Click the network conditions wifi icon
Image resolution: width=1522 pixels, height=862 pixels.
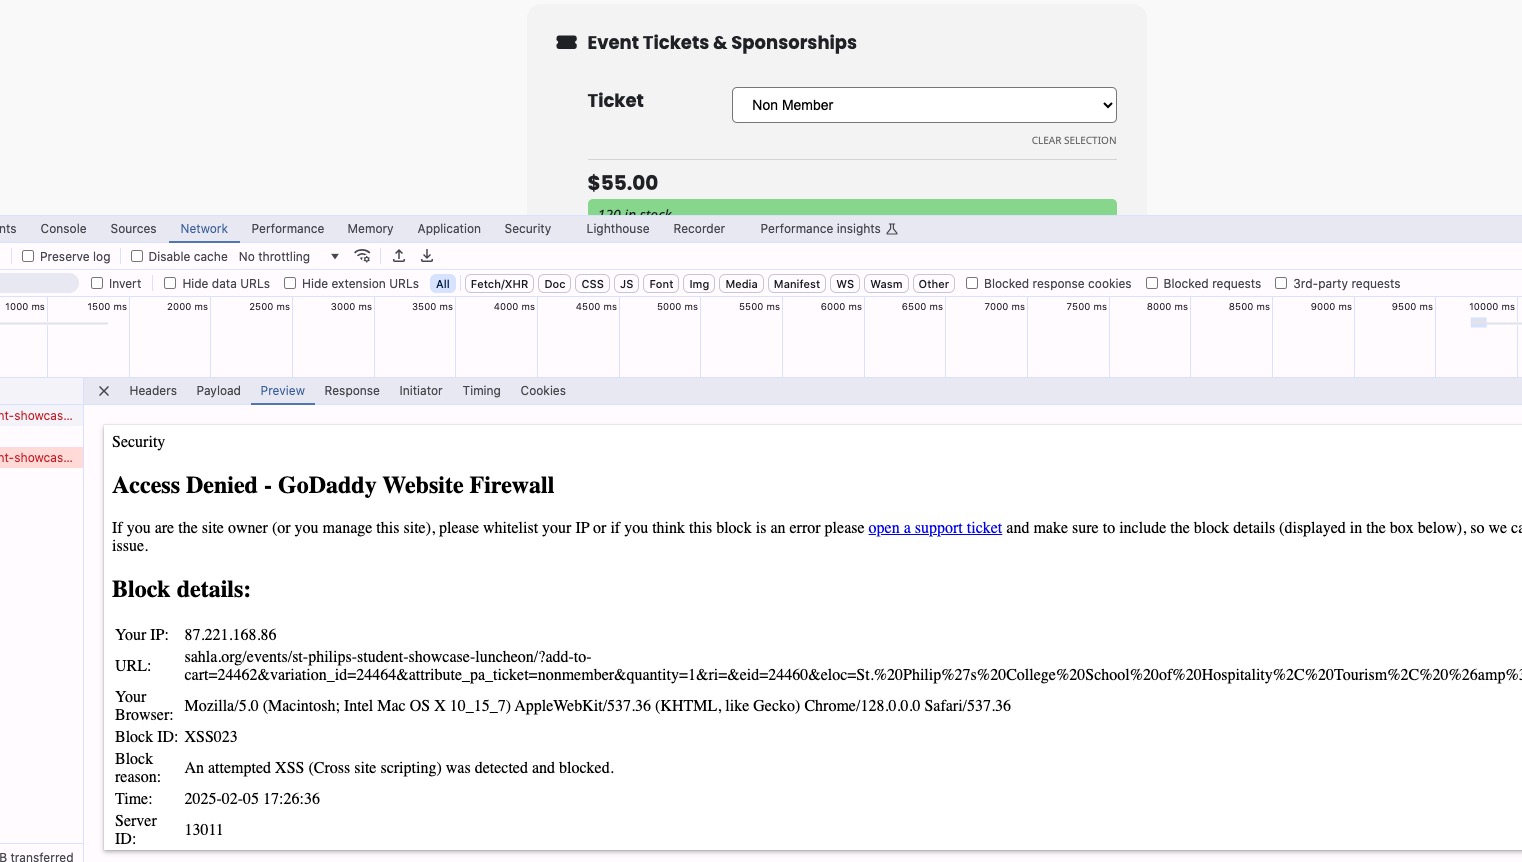(363, 256)
